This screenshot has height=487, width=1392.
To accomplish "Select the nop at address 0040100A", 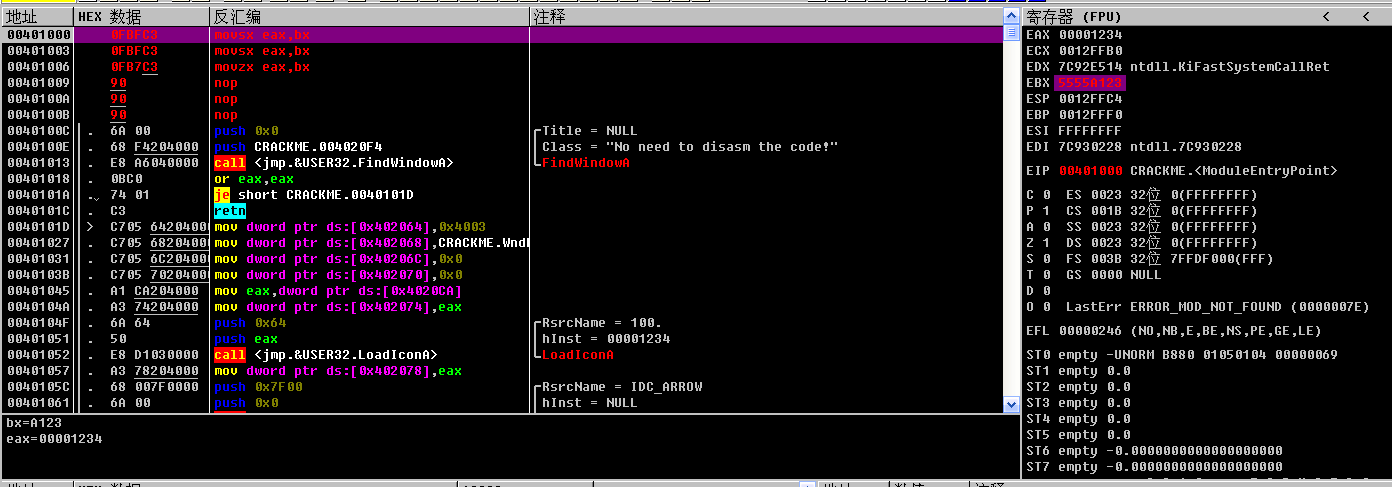I will [226, 99].
